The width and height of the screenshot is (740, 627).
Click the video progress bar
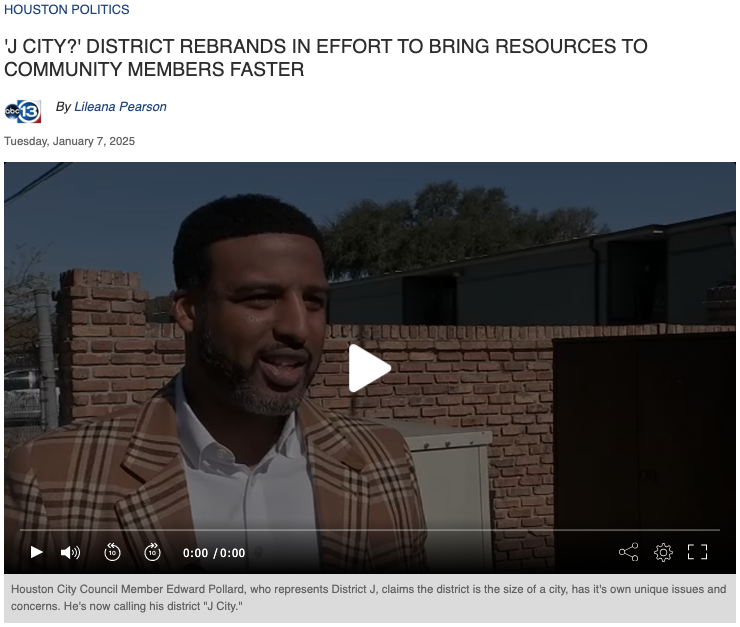(370, 529)
